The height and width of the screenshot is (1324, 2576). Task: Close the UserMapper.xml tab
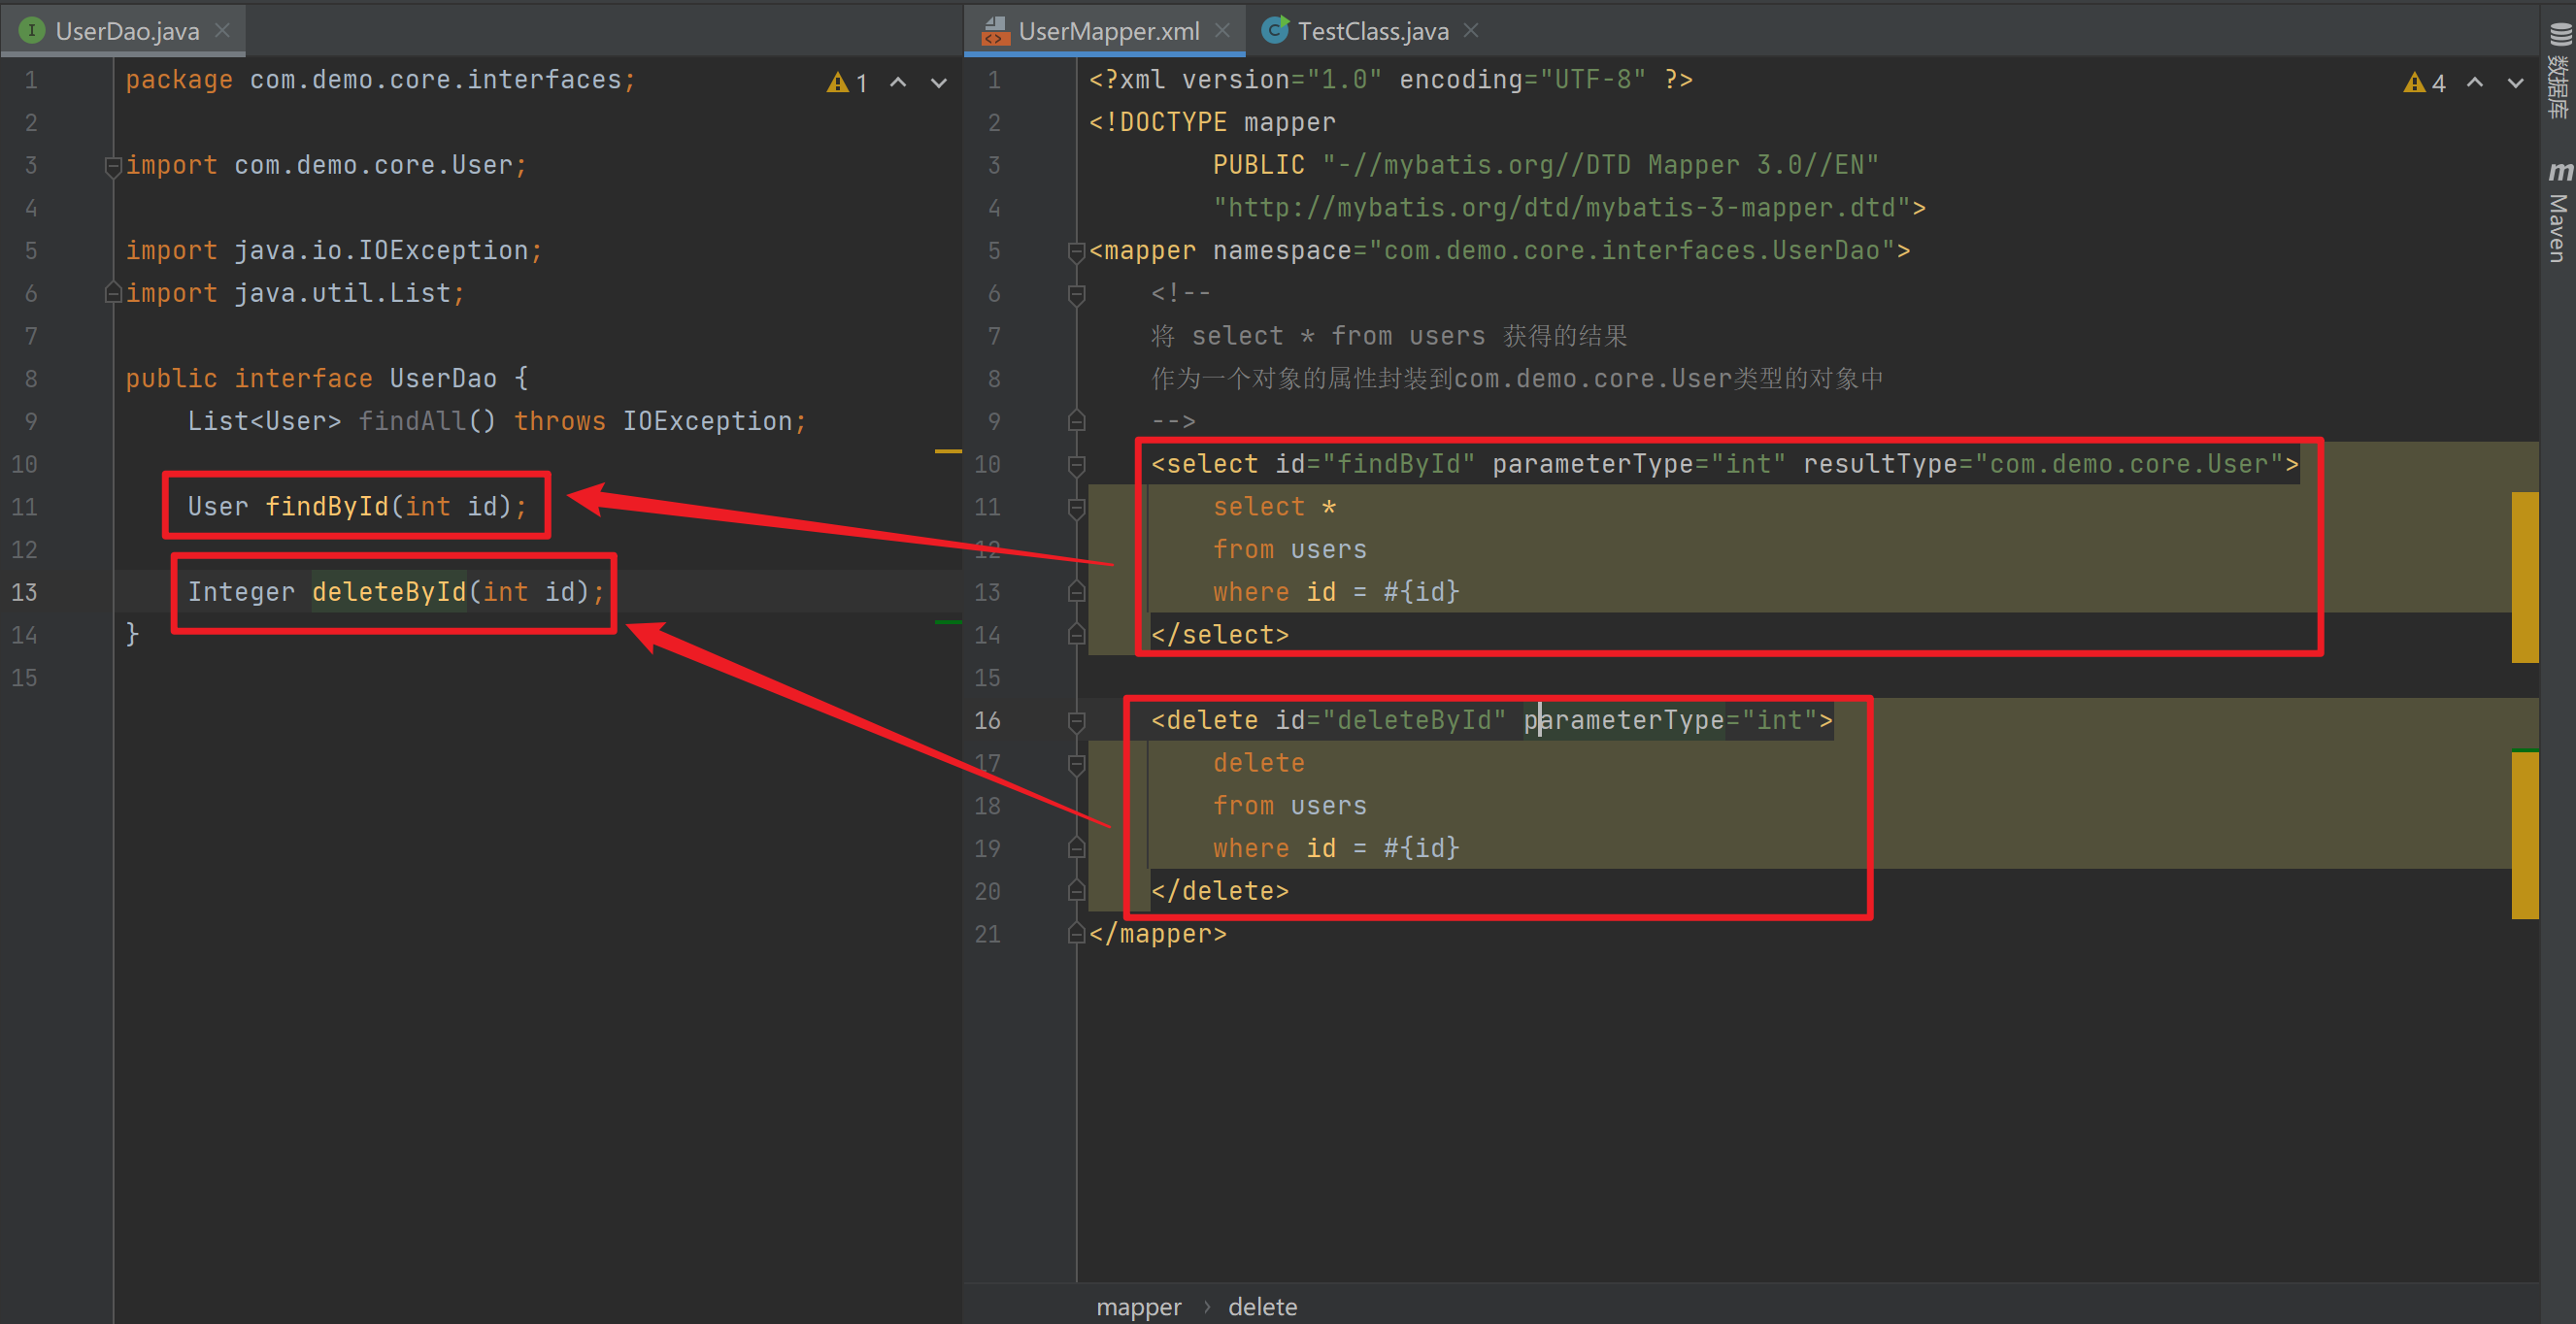pyautogui.click(x=1222, y=31)
